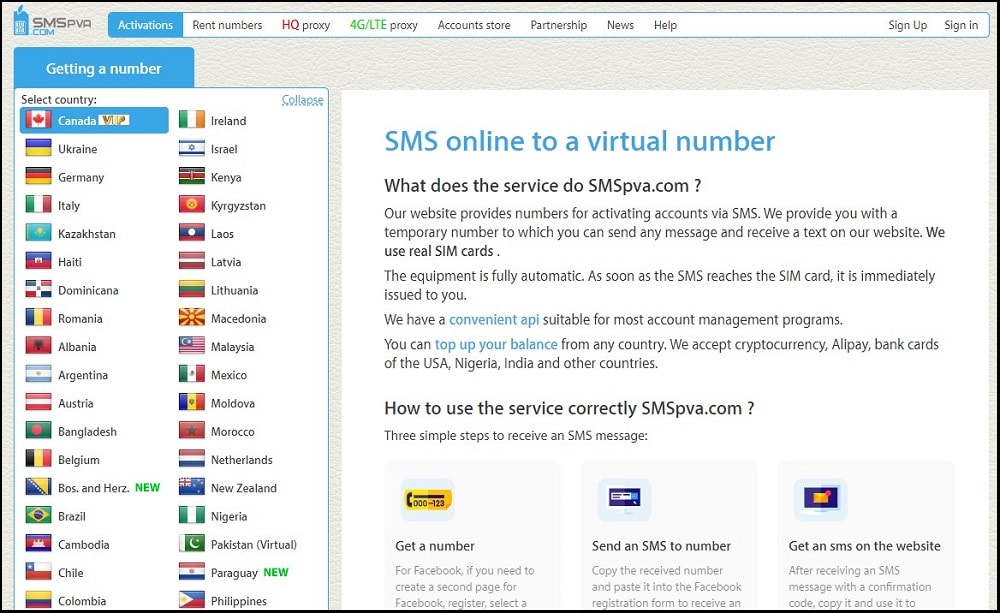This screenshot has width=1000, height=613.
Task: Click the Sign in link
Action: [961, 25]
